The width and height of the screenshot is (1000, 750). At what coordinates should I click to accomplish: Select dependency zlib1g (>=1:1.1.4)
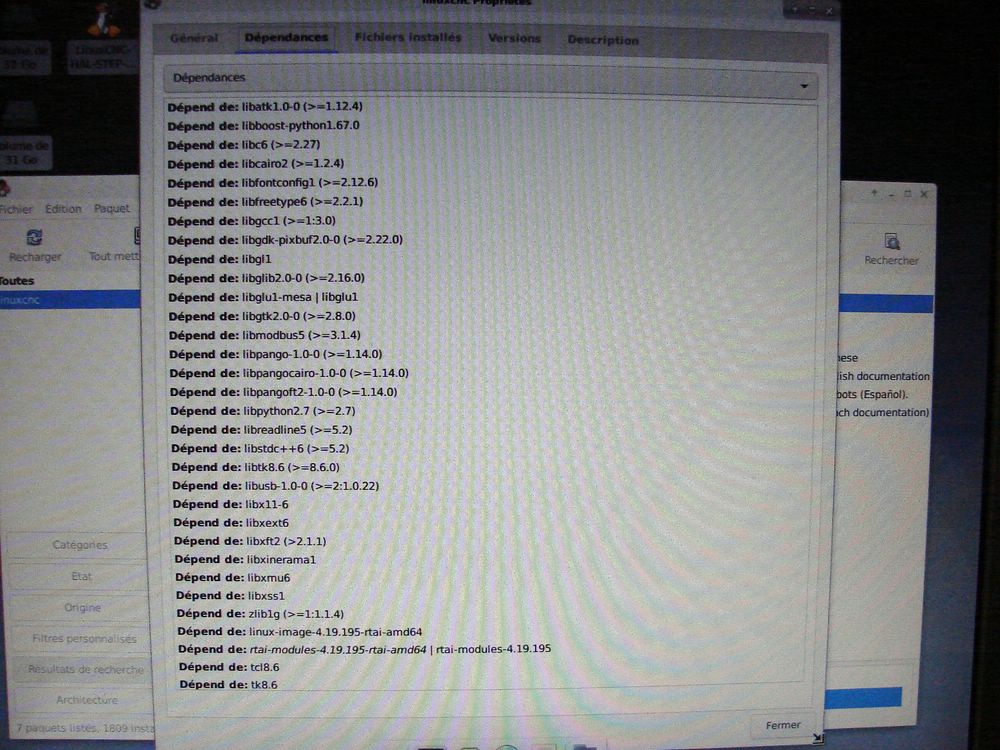pos(260,614)
